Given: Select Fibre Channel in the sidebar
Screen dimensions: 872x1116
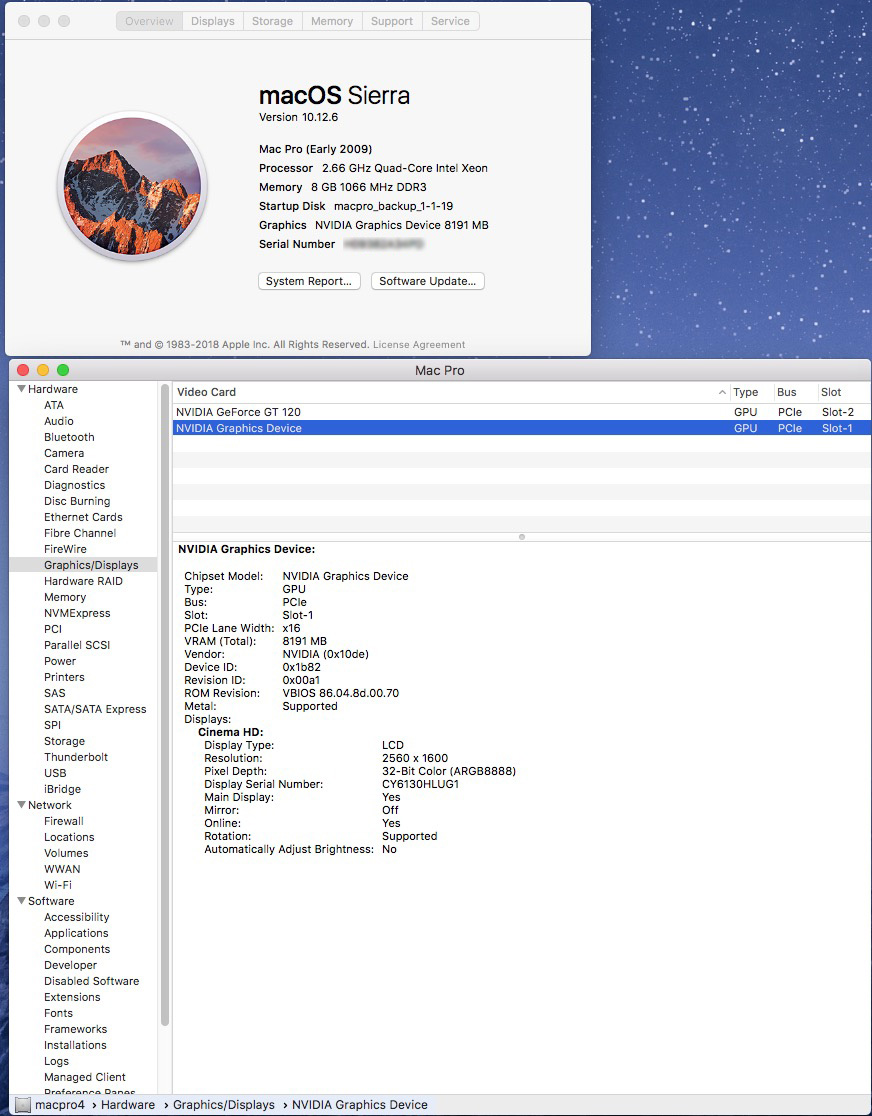Looking at the screenshot, I should click(x=80, y=533).
